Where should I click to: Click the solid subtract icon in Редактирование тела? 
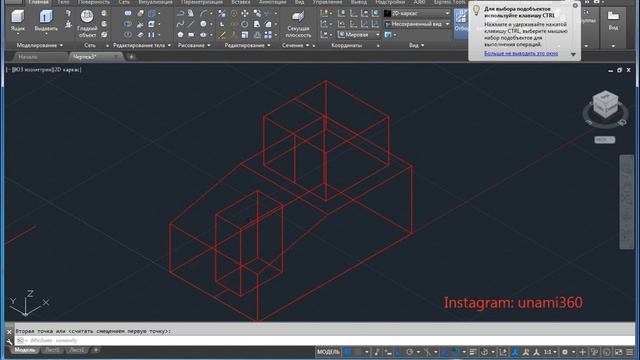tap(128, 24)
